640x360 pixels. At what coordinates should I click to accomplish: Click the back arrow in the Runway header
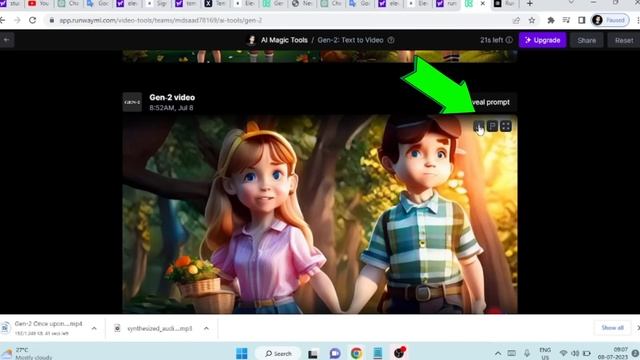7,40
